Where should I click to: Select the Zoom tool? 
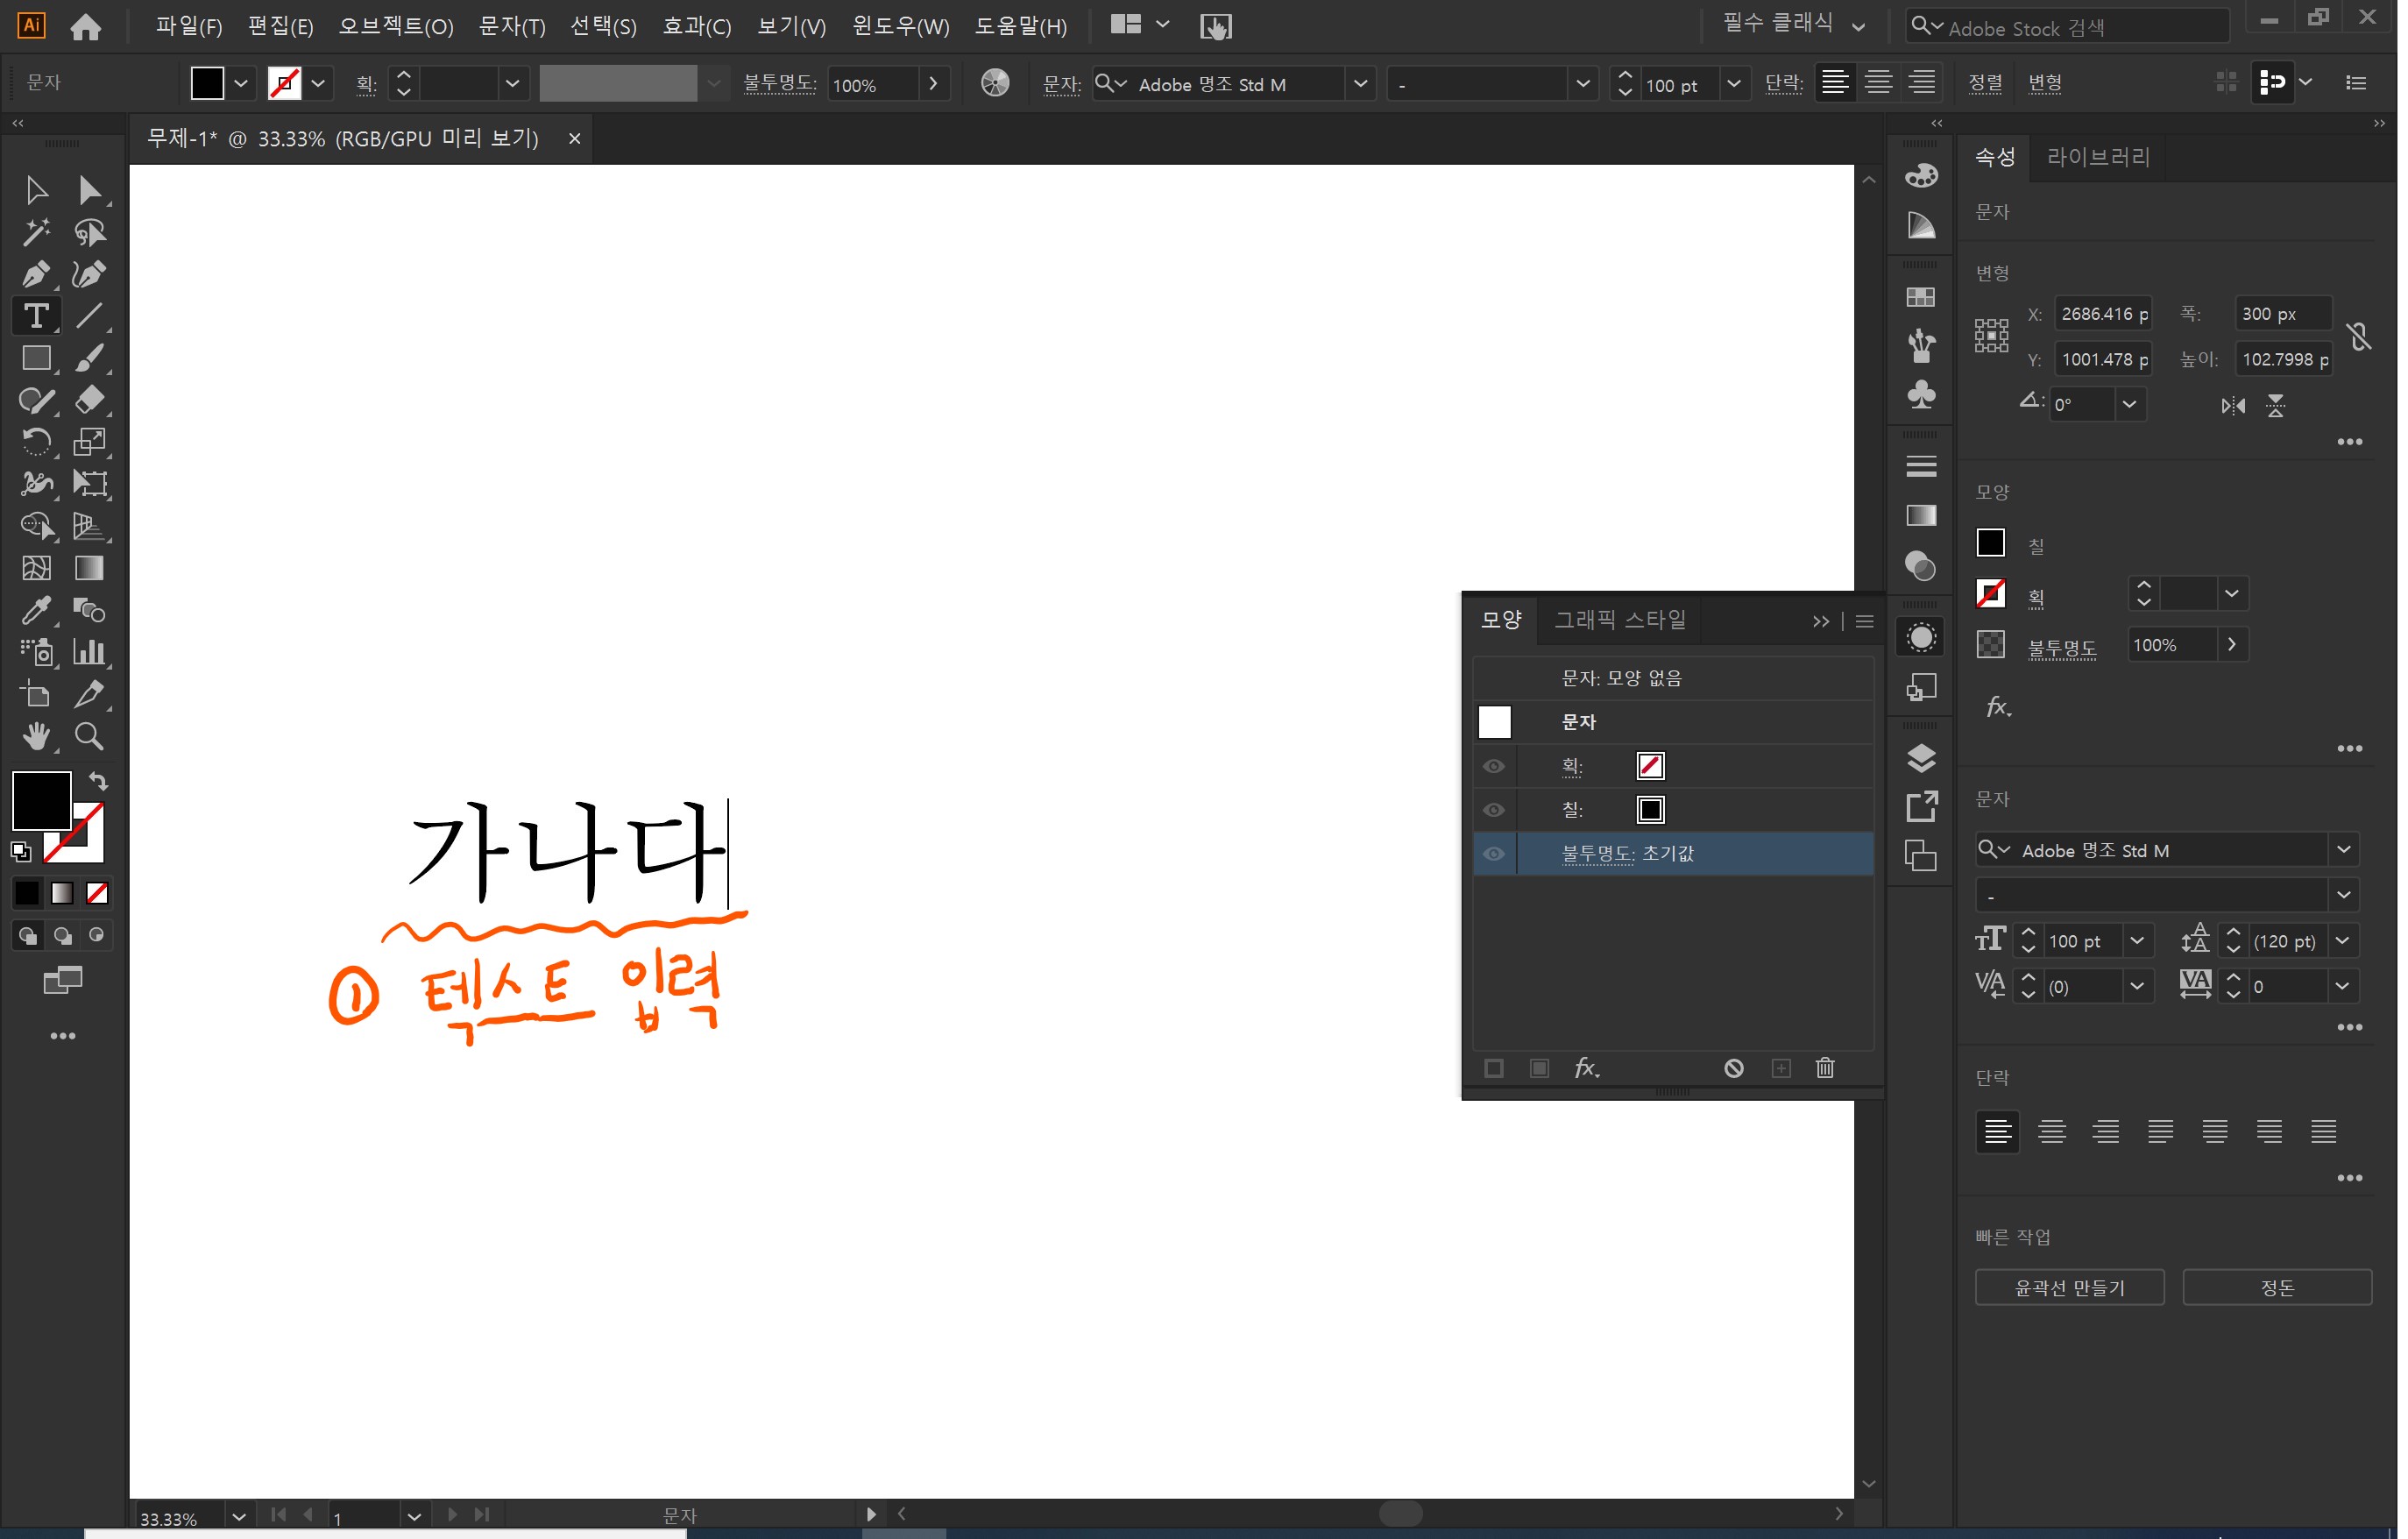tap(89, 737)
